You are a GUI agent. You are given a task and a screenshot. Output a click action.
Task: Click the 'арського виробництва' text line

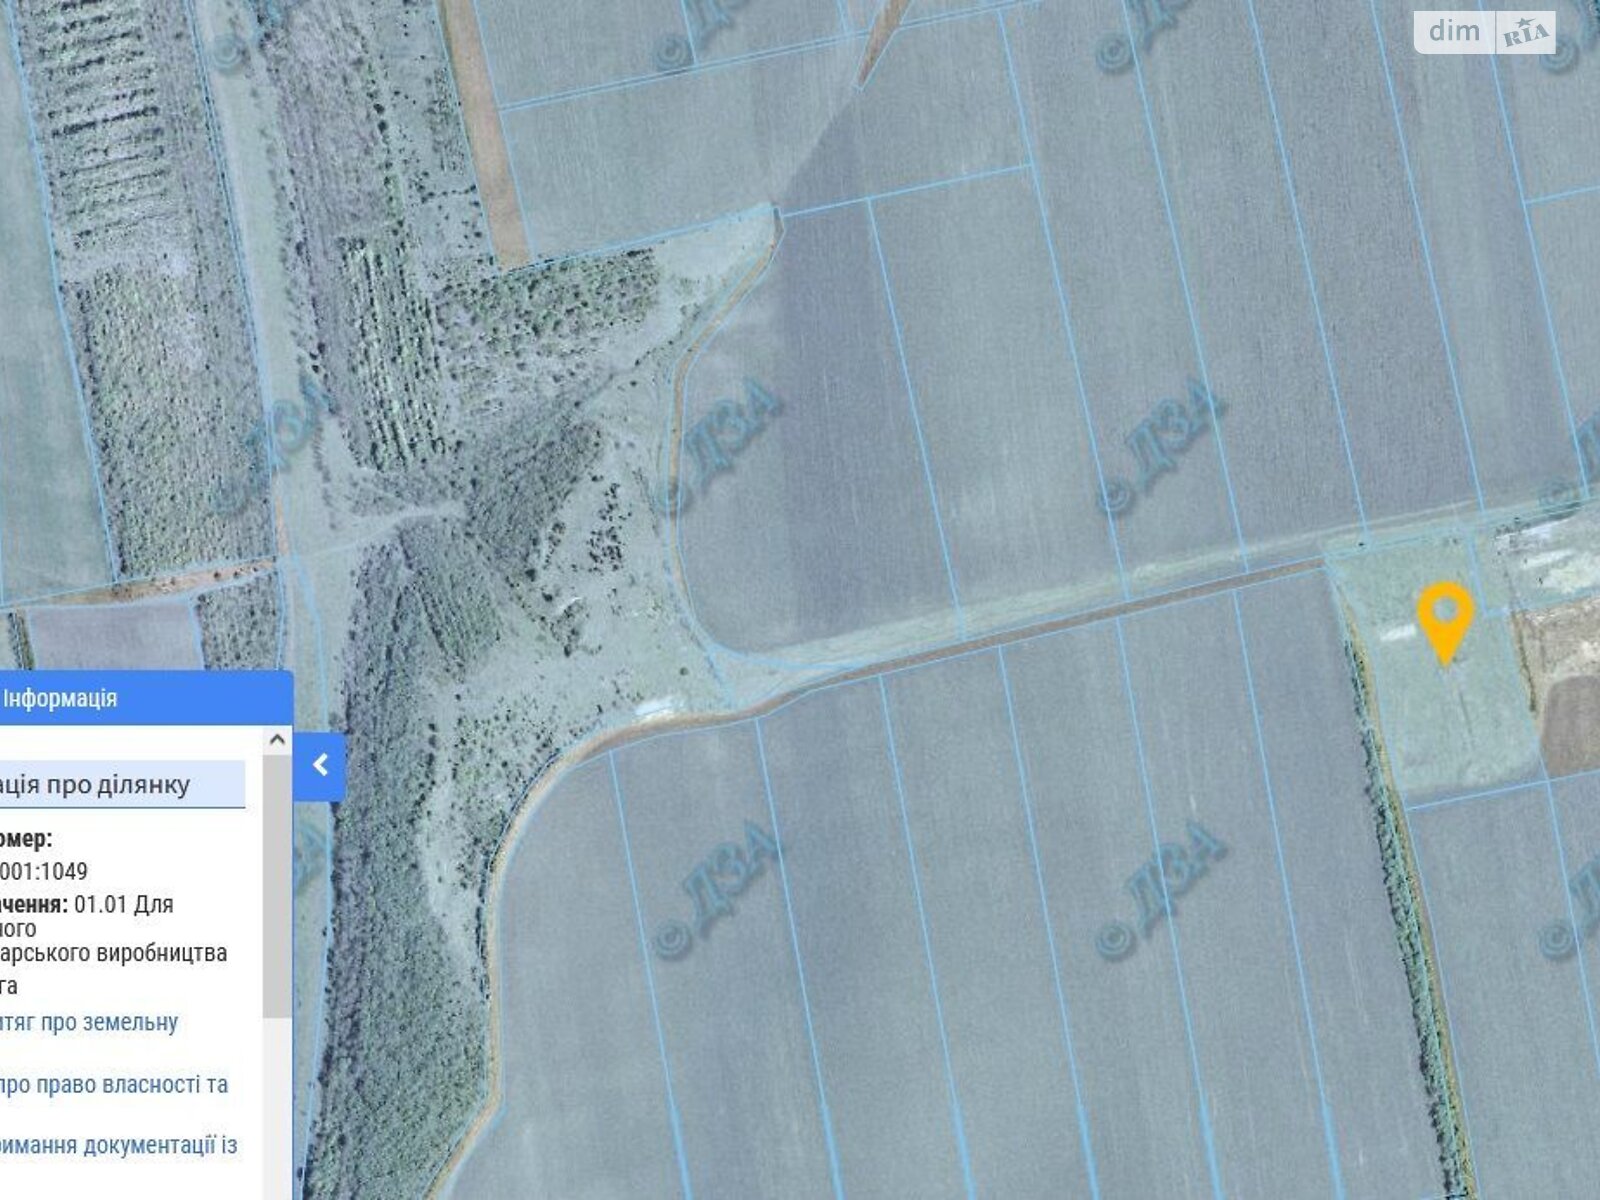115,953
